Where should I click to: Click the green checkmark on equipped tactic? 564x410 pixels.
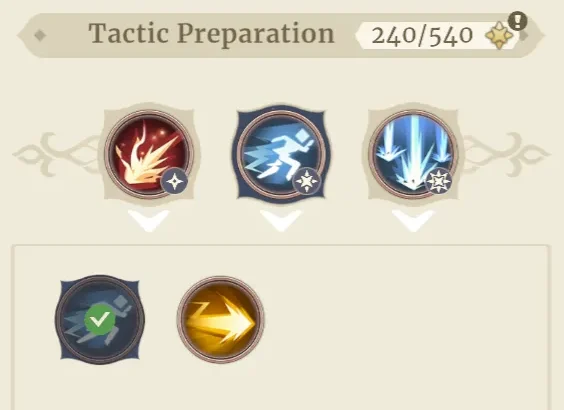click(x=100, y=319)
